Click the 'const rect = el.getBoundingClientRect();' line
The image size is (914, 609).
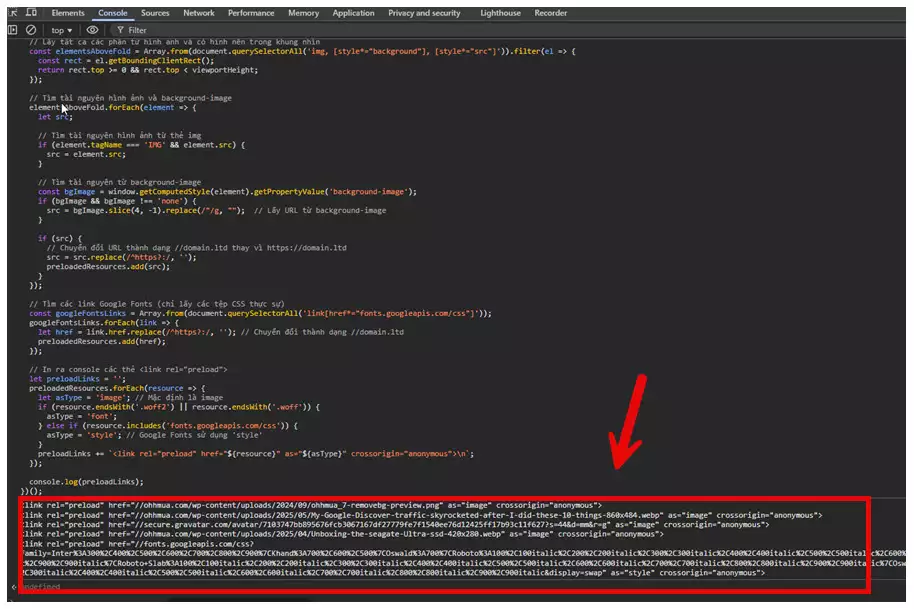click(126, 61)
